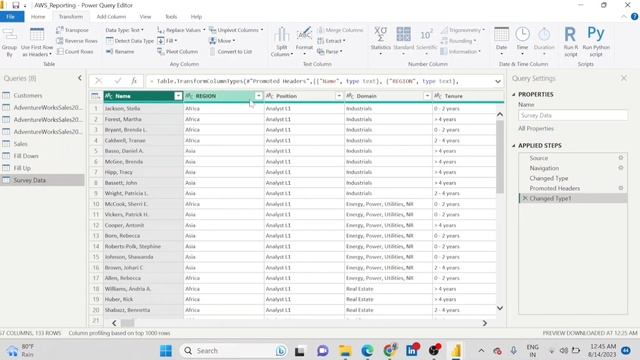The image size is (640, 360).
Task: Click the All Properties link
Action: pos(536,129)
